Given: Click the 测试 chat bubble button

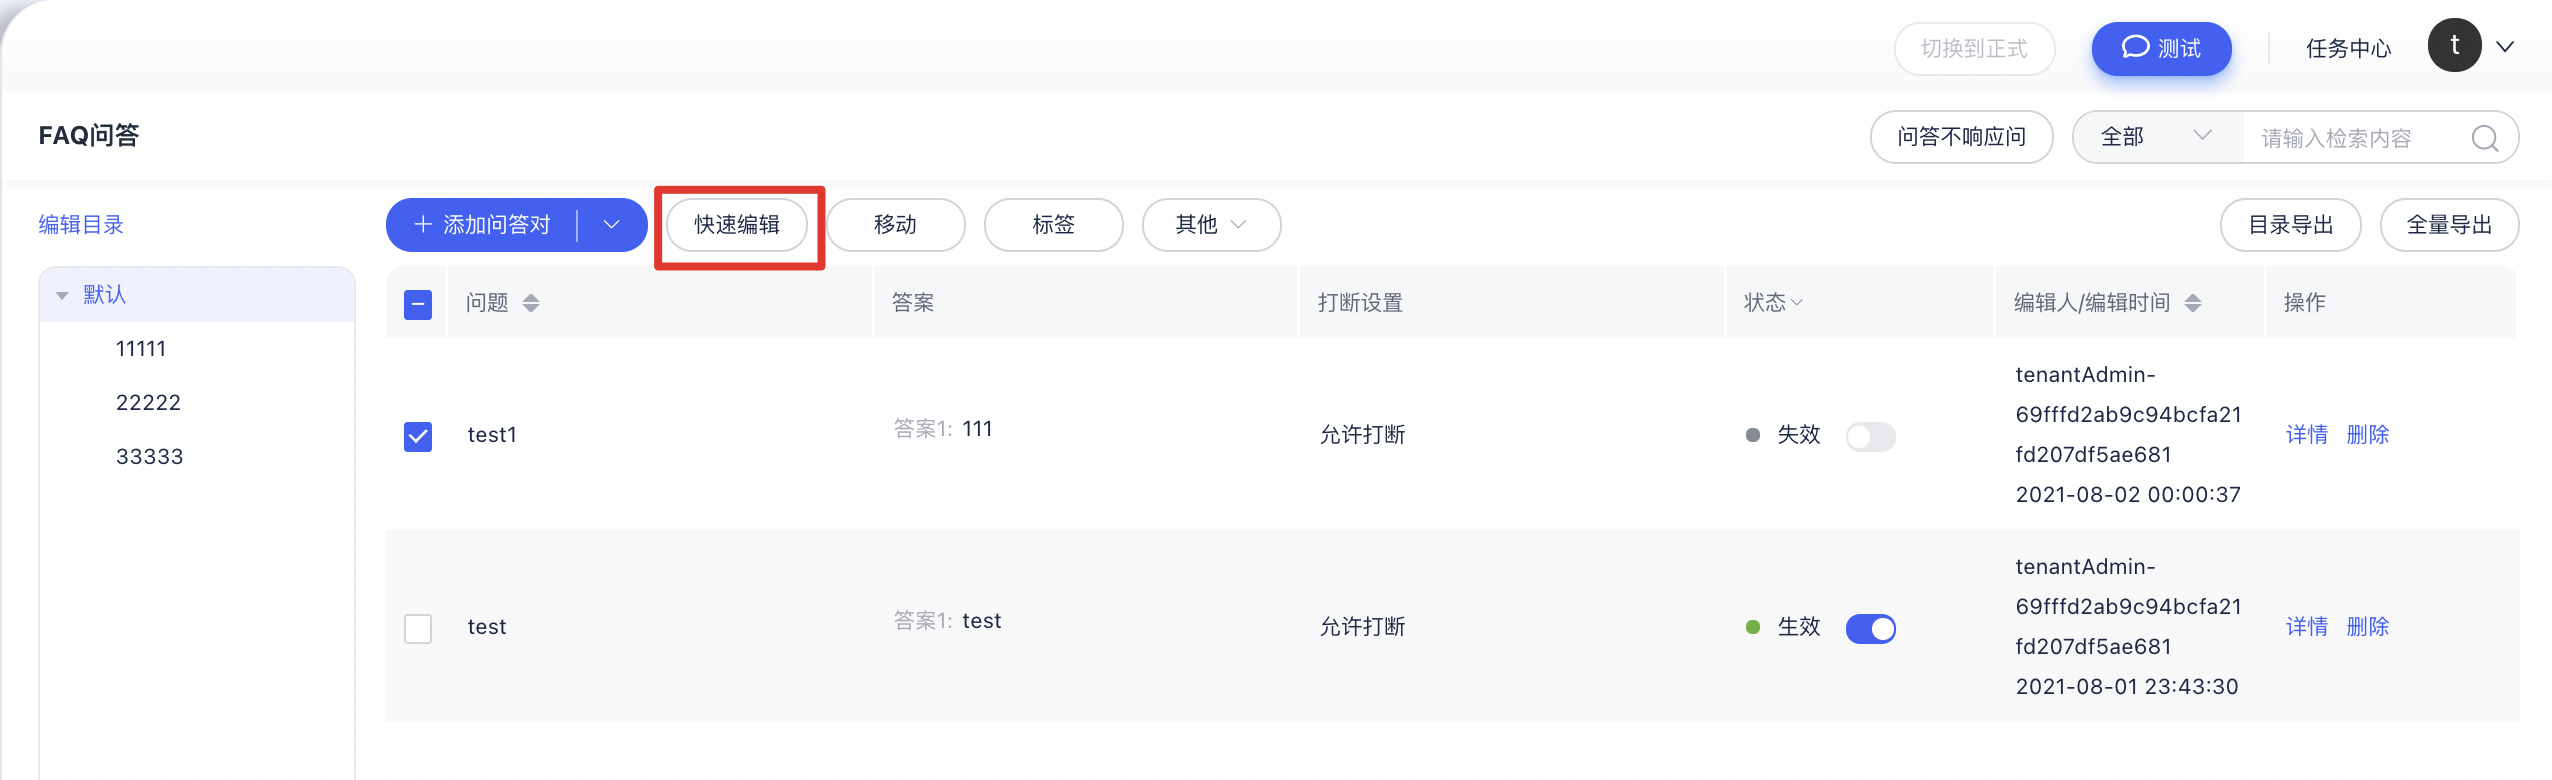Looking at the screenshot, I should (2161, 48).
